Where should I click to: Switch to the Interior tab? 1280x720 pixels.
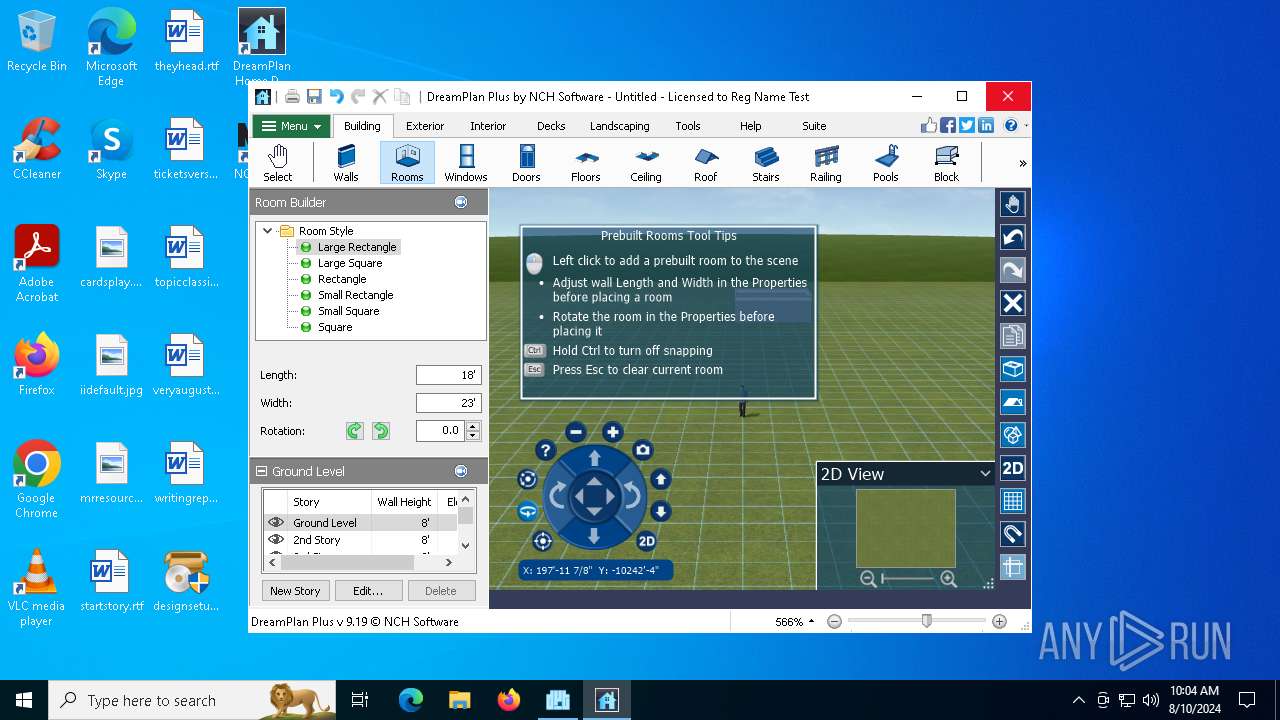488,126
